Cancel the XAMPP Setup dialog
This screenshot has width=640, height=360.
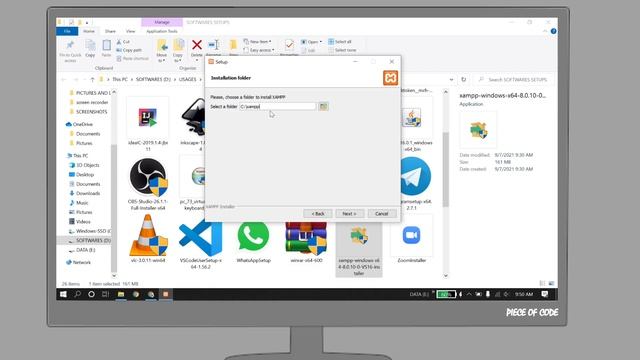click(382, 213)
